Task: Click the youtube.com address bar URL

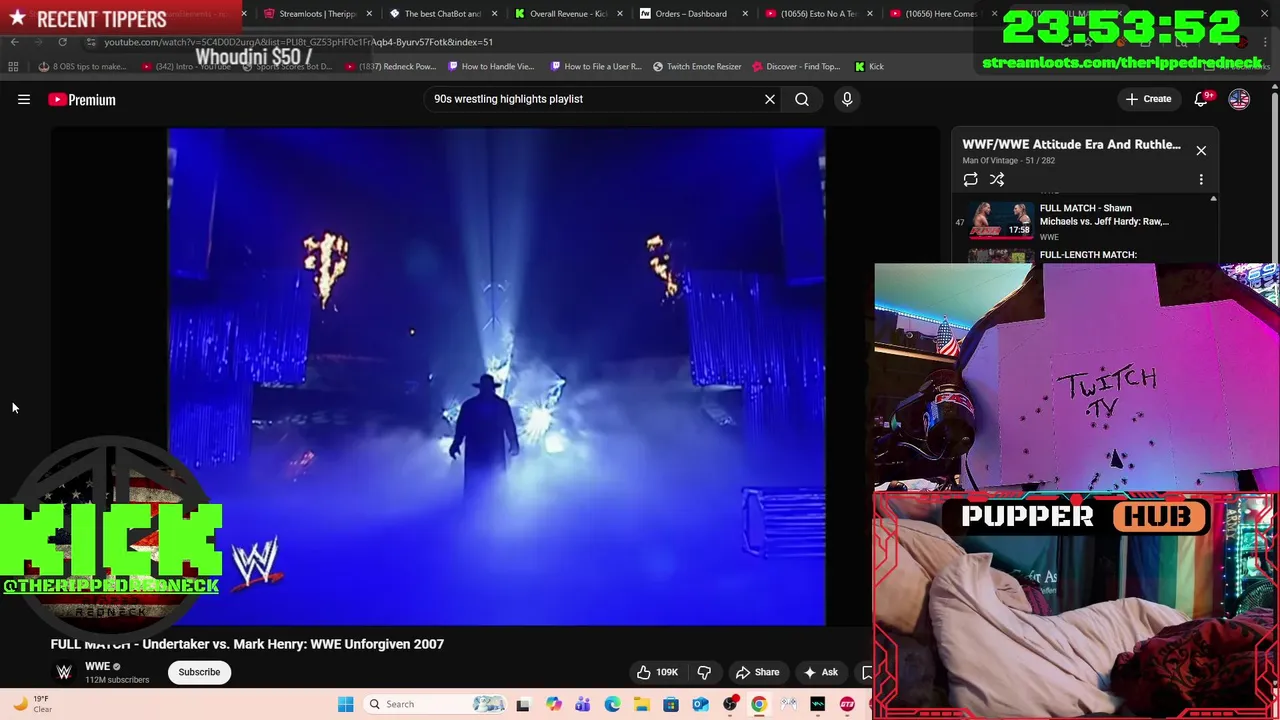Action: pyautogui.click(x=298, y=42)
